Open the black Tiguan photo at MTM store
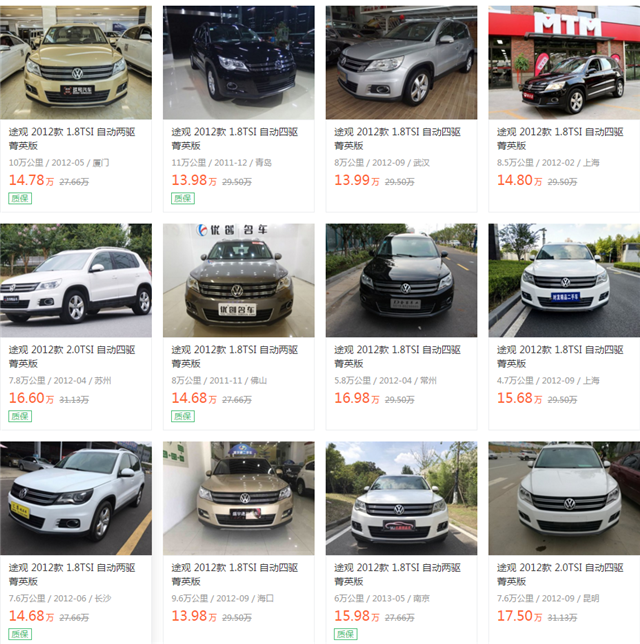This screenshot has height=644, width=640. click(564, 62)
